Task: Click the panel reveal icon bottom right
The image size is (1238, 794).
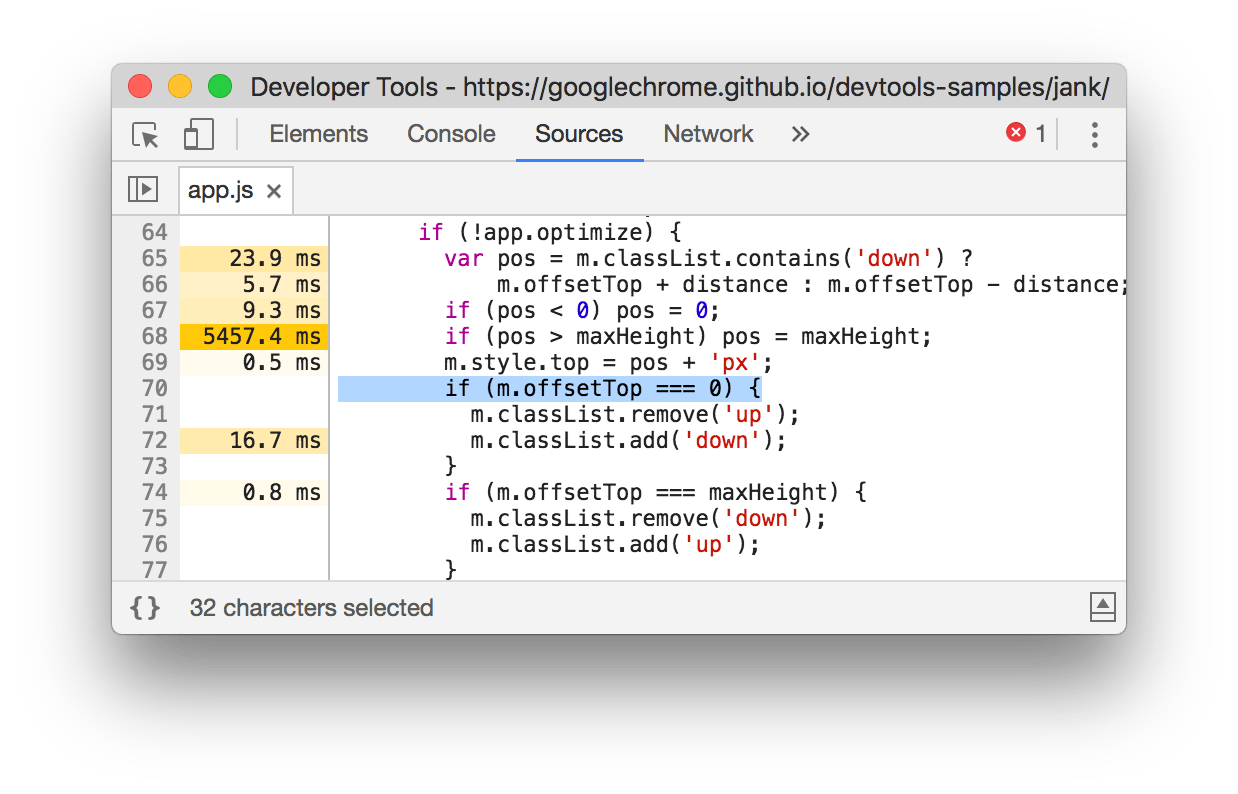Action: (1102, 607)
